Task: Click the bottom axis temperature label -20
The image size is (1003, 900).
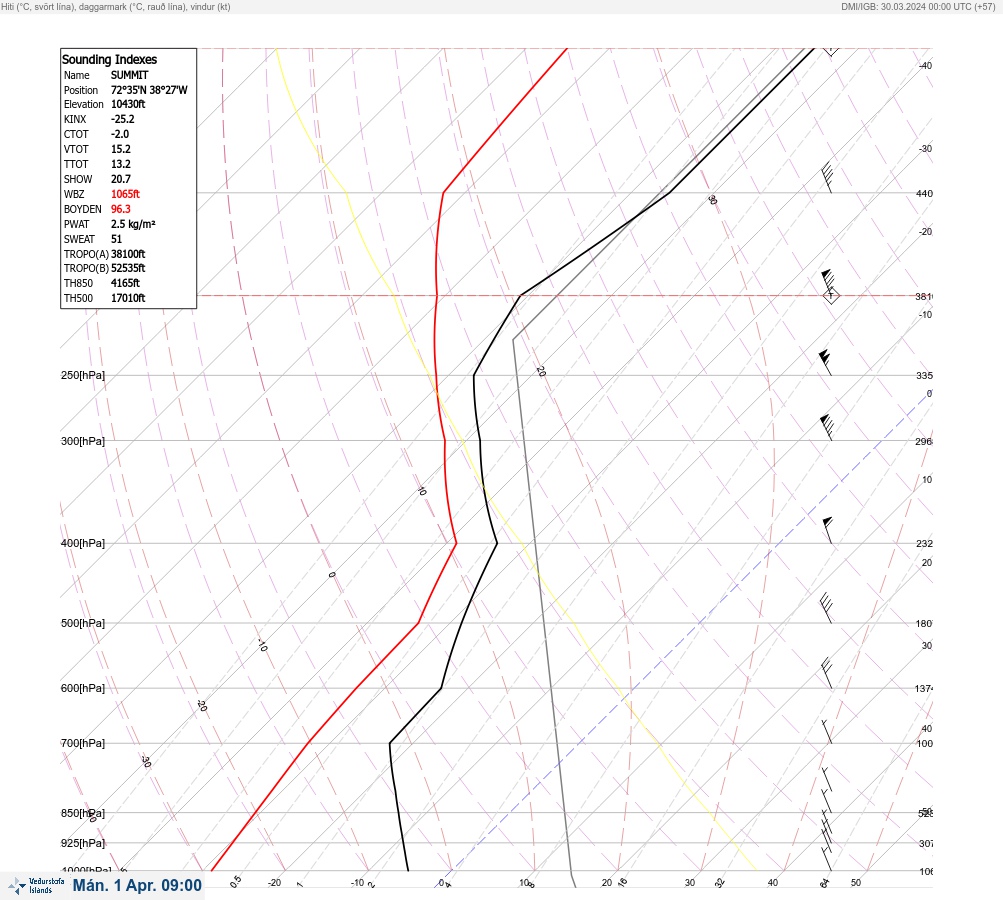Action: (274, 883)
